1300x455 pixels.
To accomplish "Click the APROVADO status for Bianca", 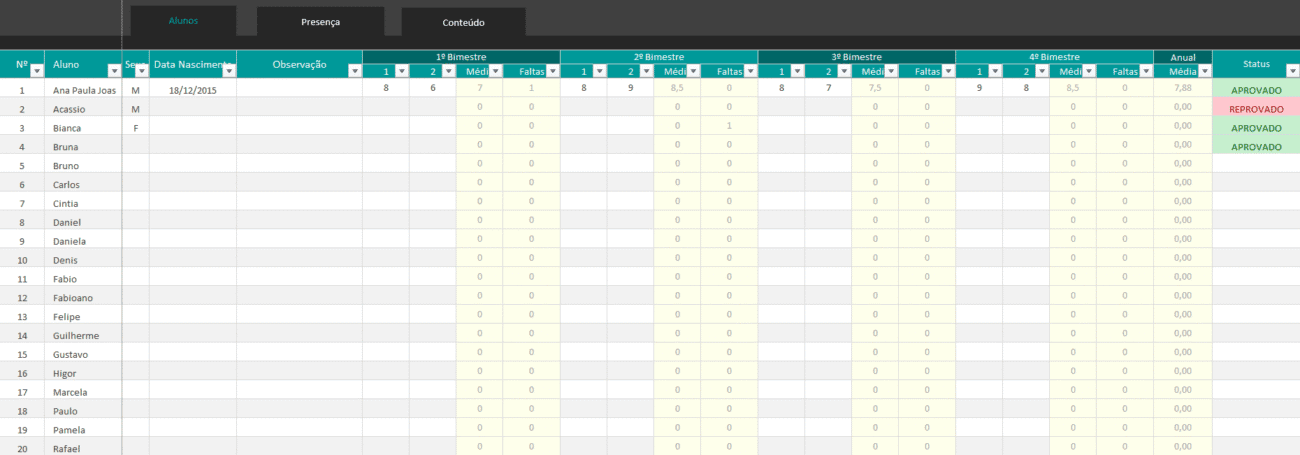I will pyautogui.click(x=1256, y=127).
